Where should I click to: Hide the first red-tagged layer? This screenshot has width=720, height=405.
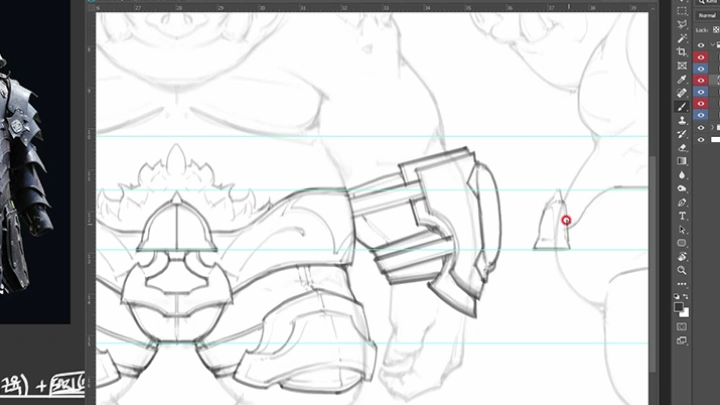pos(701,57)
